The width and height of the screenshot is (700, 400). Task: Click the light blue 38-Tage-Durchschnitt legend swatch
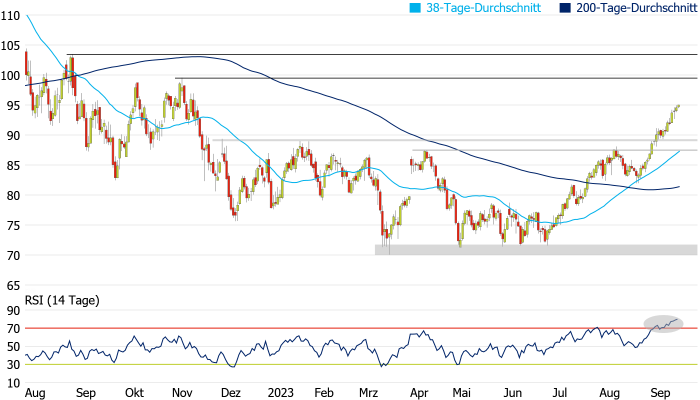pyautogui.click(x=415, y=8)
